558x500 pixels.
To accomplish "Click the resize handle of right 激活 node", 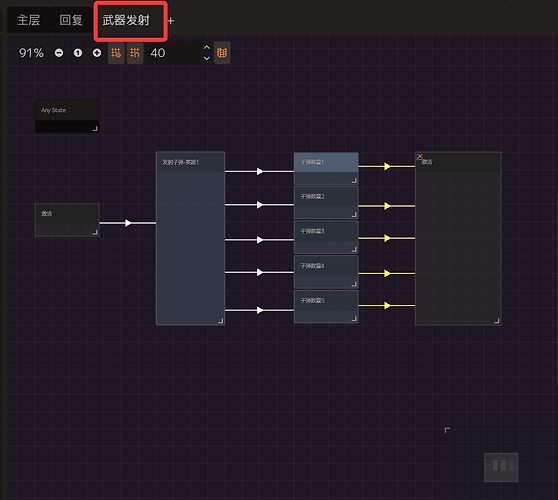I will 497,321.
